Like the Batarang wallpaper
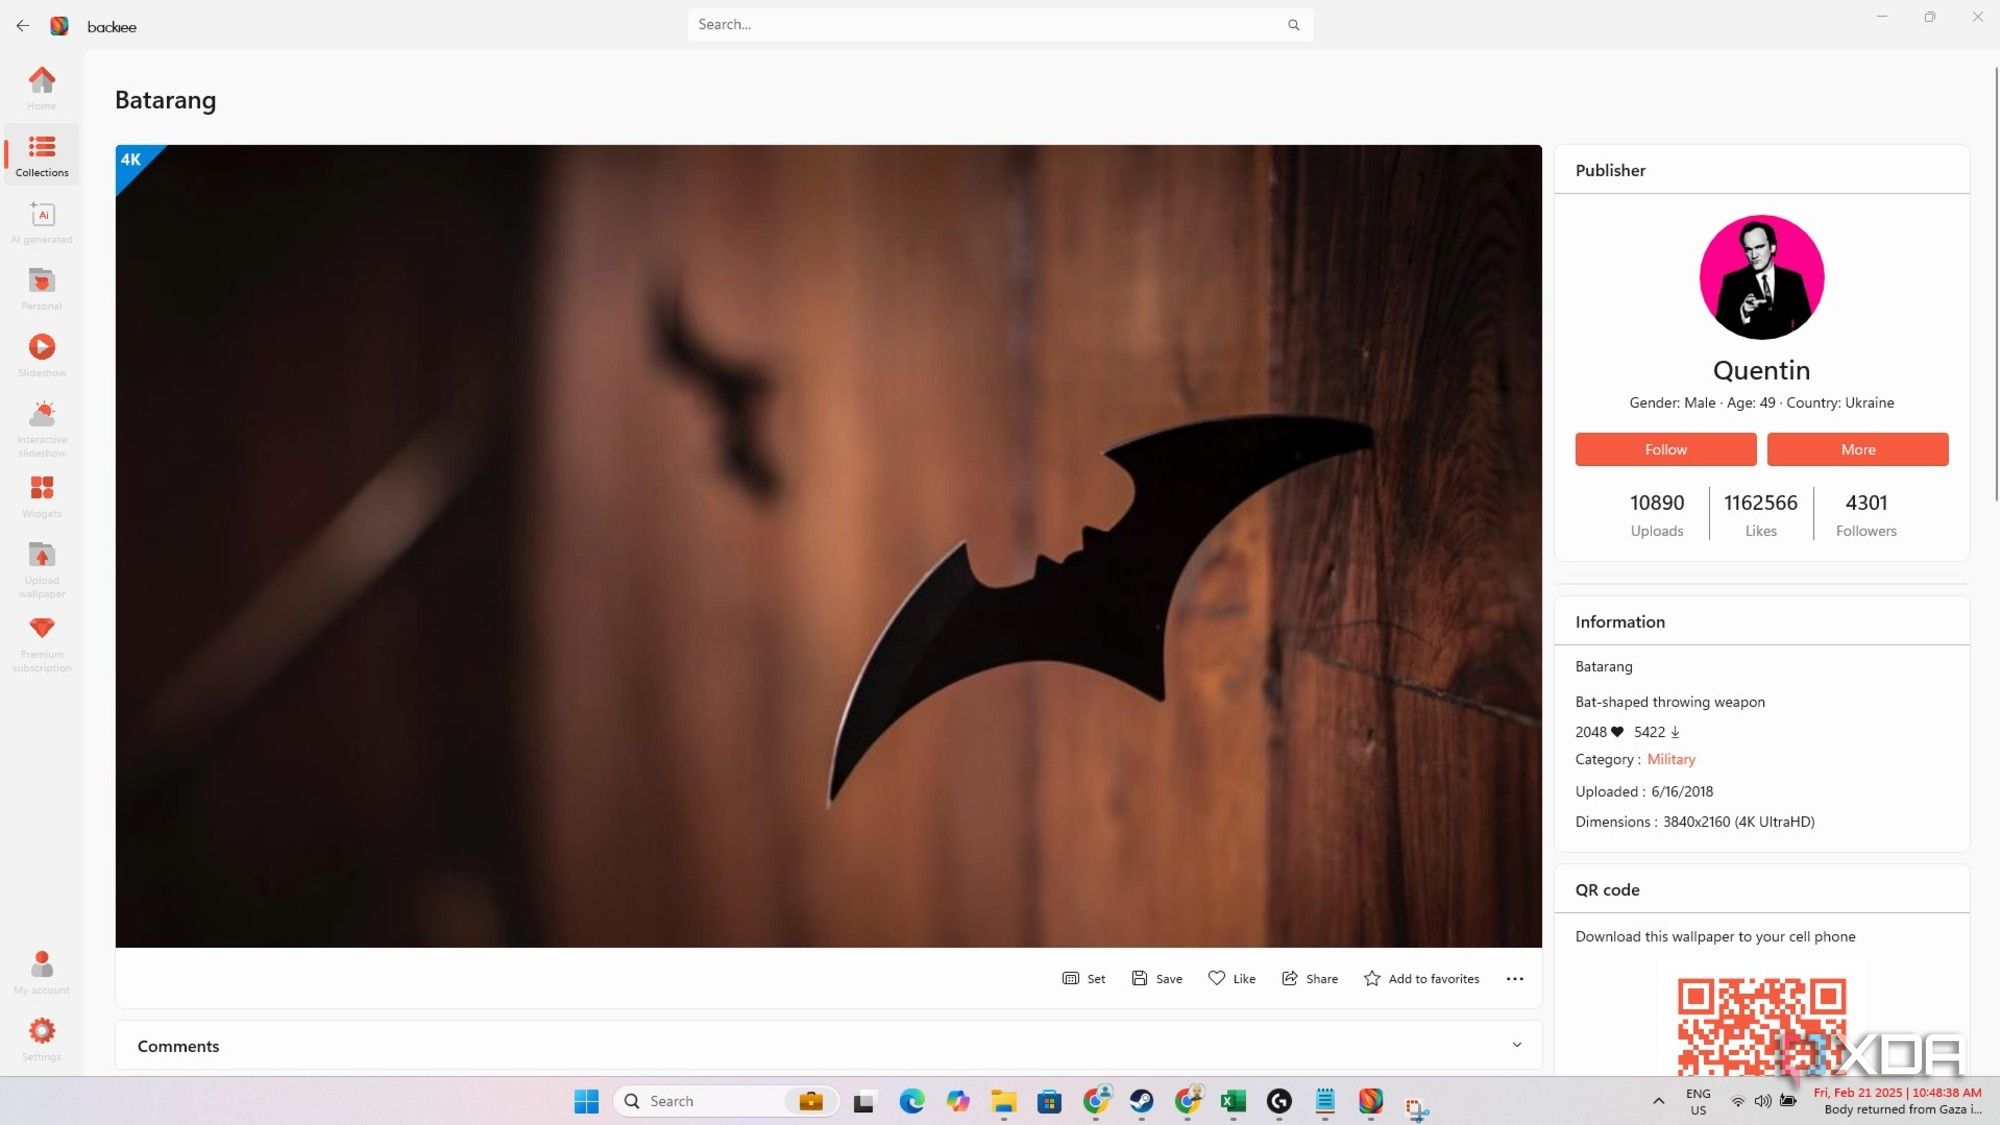Image resolution: width=2000 pixels, height=1125 pixels. pos(1231,978)
